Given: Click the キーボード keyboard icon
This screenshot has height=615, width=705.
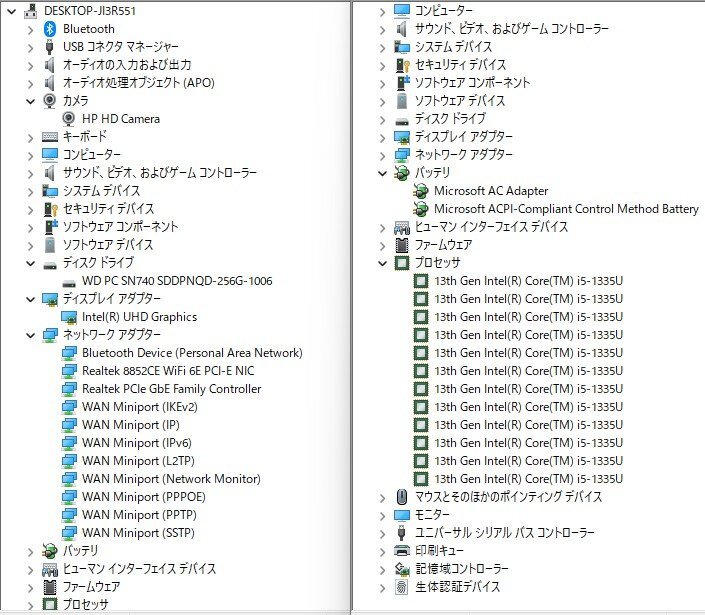Looking at the screenshot, I should [49, 137].
